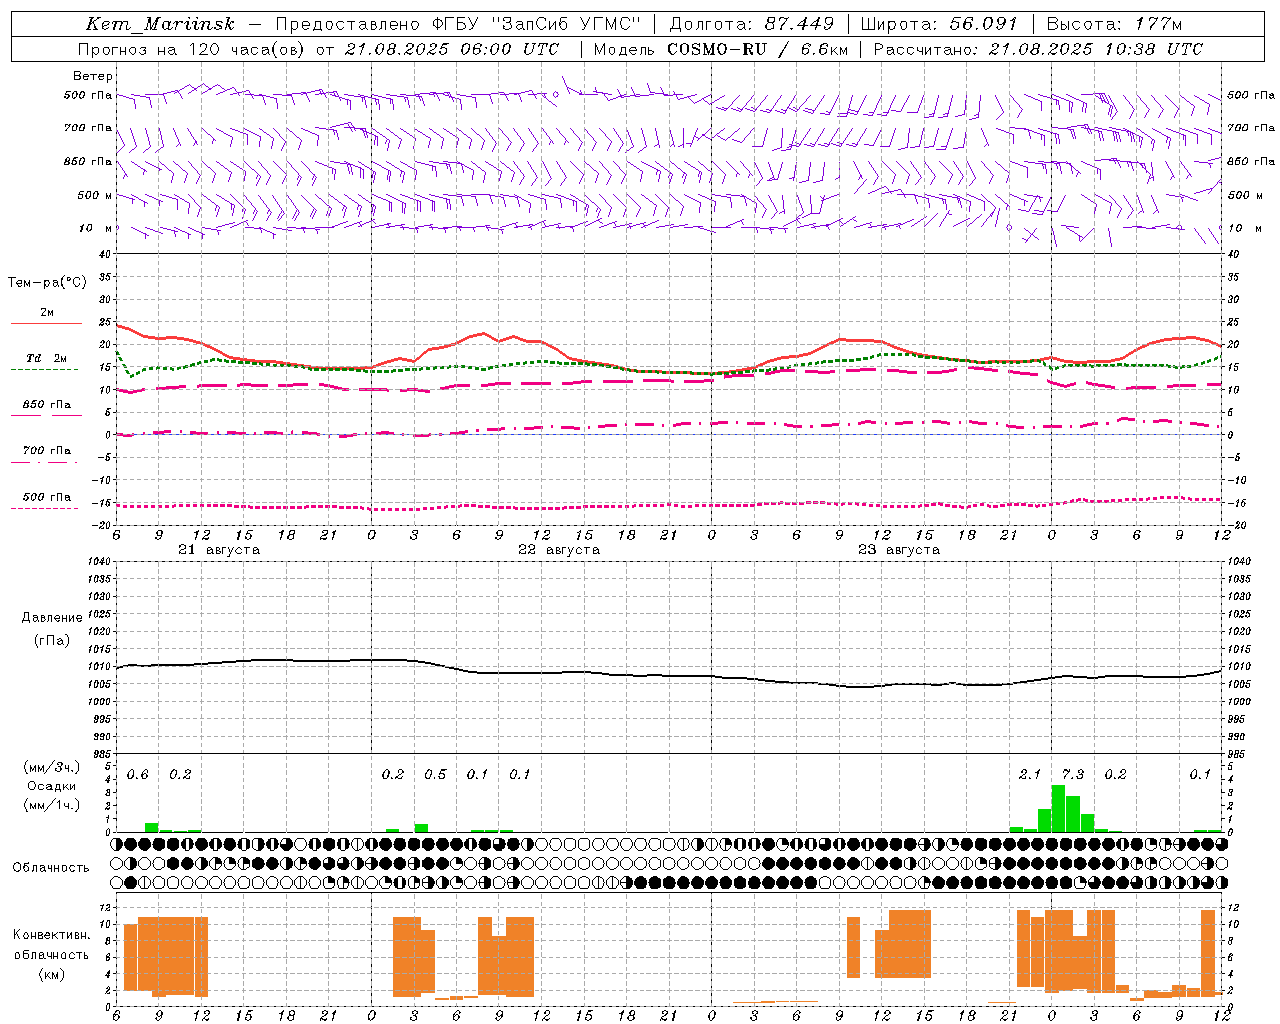This screenshot has height=1024, width=1280.
Task: Select the date label "23 августа"
Action: pos(899,550)
